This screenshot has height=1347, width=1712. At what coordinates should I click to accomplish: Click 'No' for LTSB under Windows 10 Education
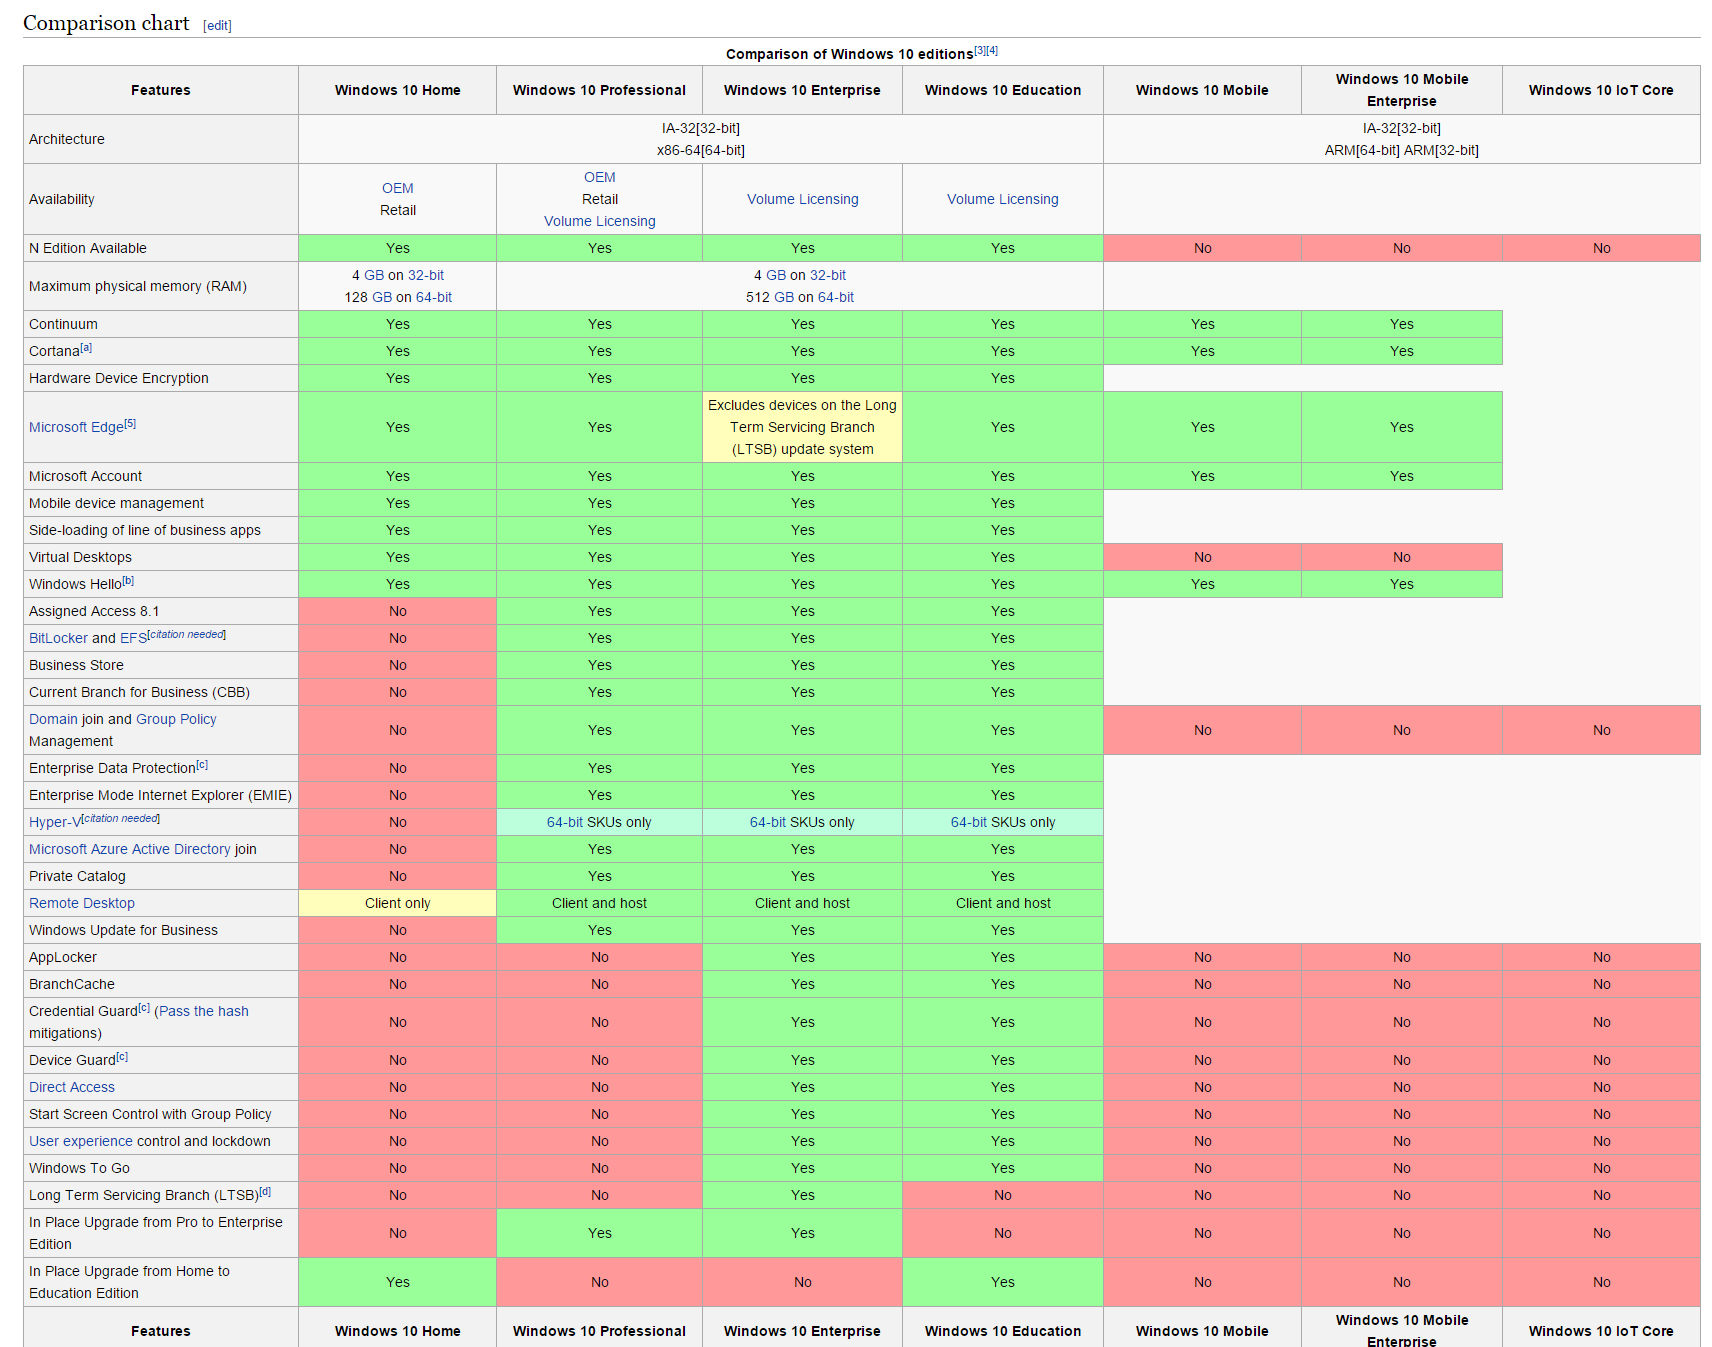pyautogui.click(x=1002, y=1195)
